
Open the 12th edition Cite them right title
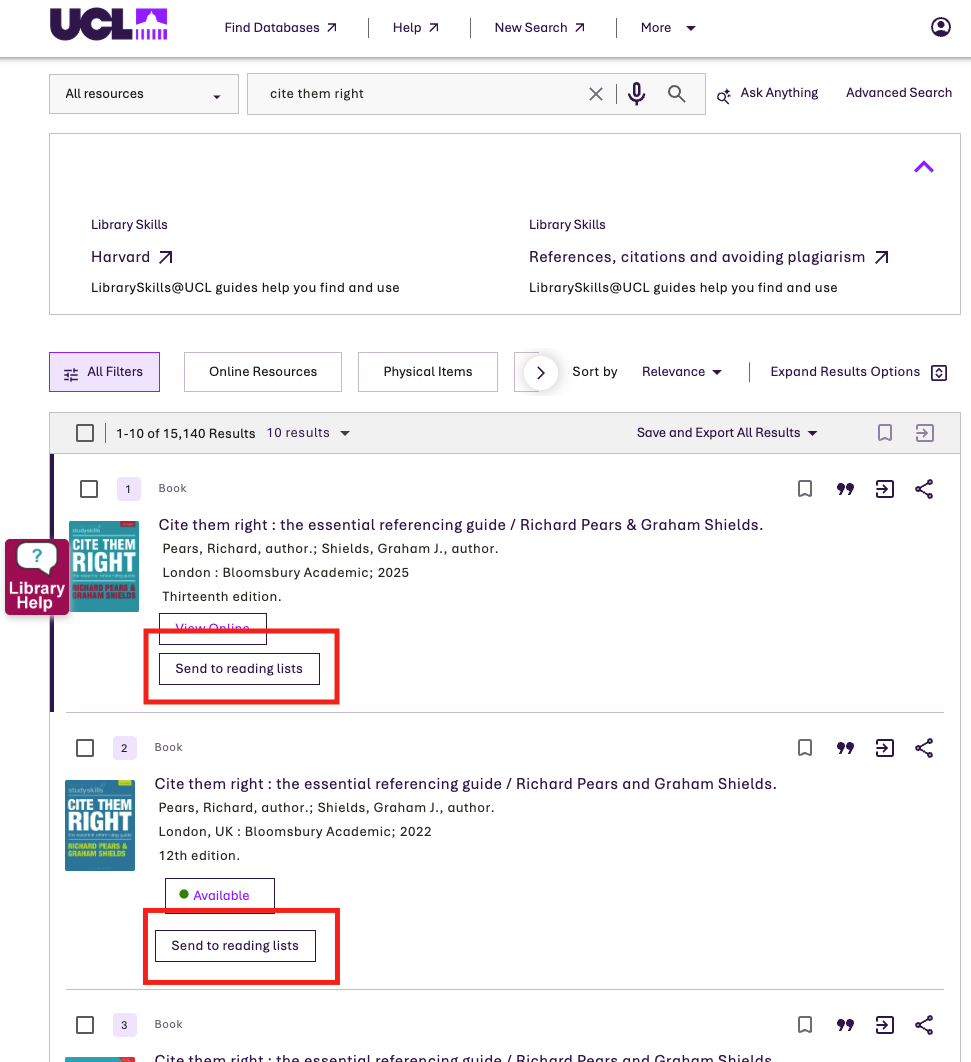click(x=465, y=784)
